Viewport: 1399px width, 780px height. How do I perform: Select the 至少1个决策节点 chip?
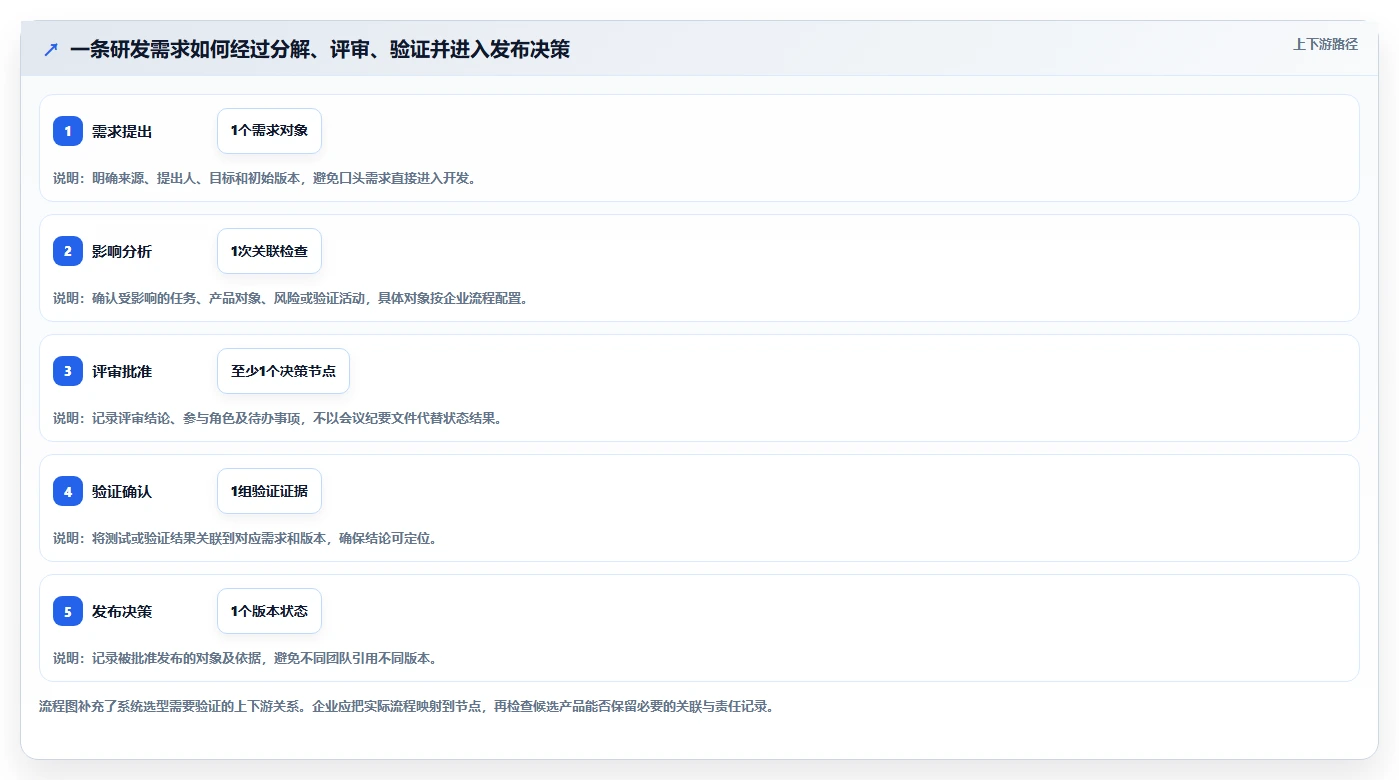tap(283, 371)
